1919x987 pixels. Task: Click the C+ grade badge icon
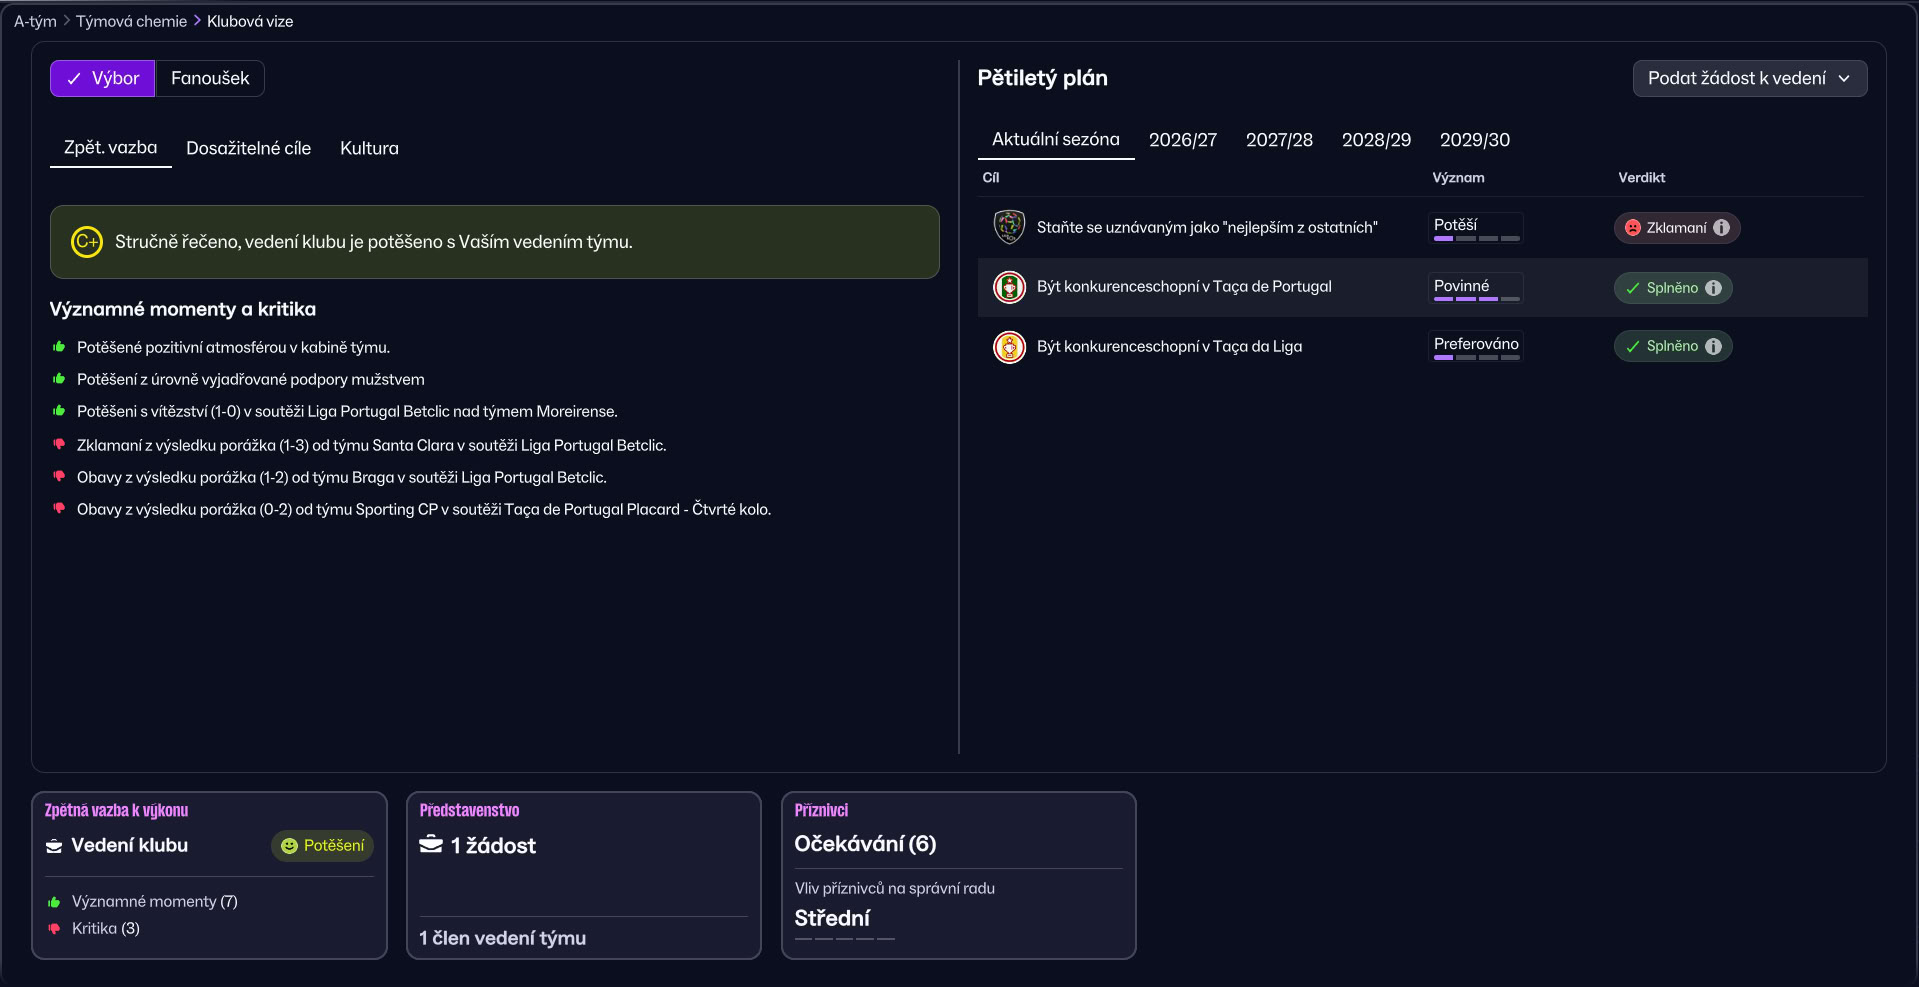(x=87, y=242)
